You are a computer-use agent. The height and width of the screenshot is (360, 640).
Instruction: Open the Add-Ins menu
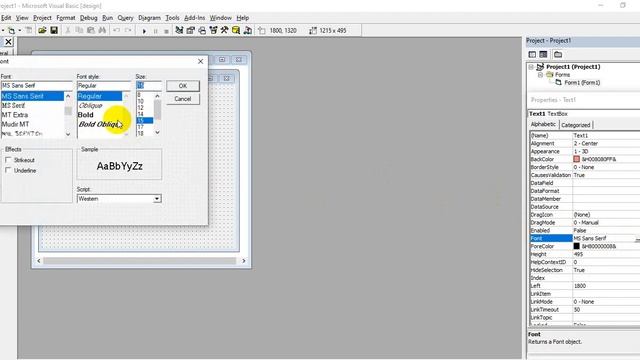pyautogui.click(x=195, y=18)
